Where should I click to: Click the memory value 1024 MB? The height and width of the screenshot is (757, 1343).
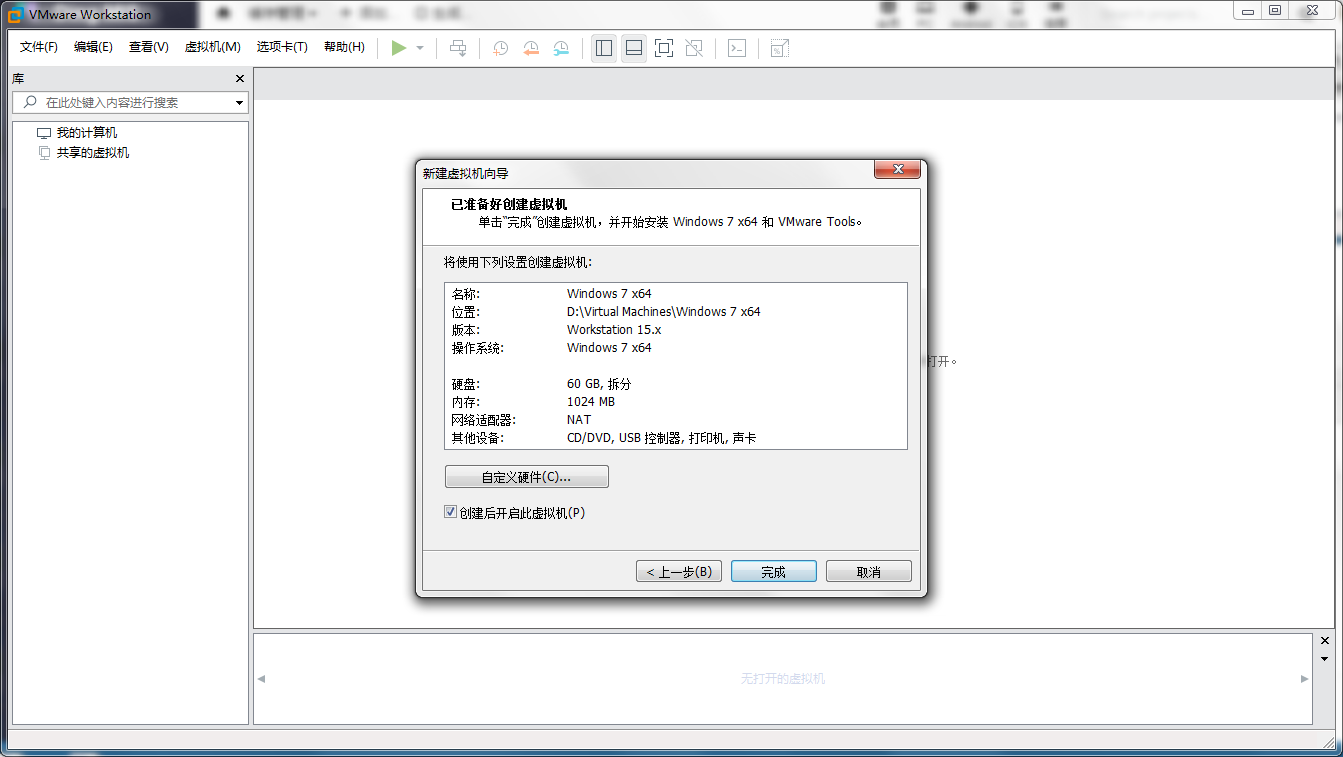click(x=591, y=402)
